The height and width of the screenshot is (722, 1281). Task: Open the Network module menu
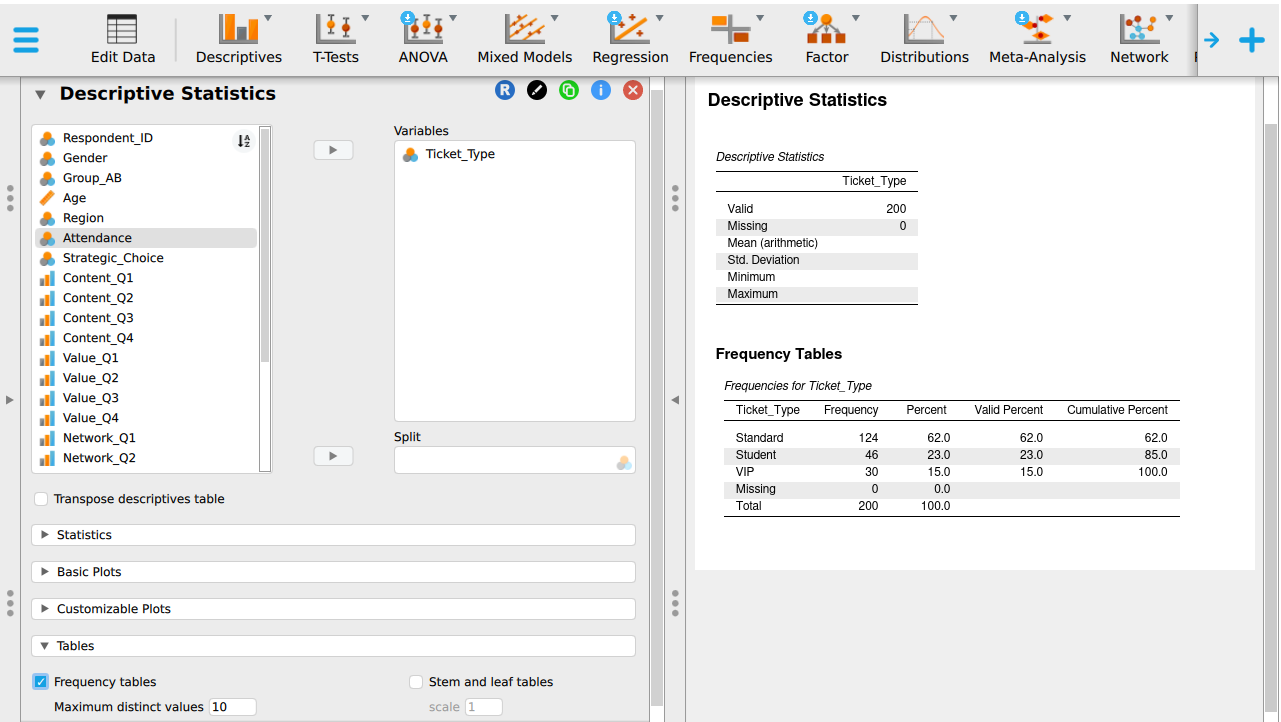pyautogui.click(x=1139, y=40)
